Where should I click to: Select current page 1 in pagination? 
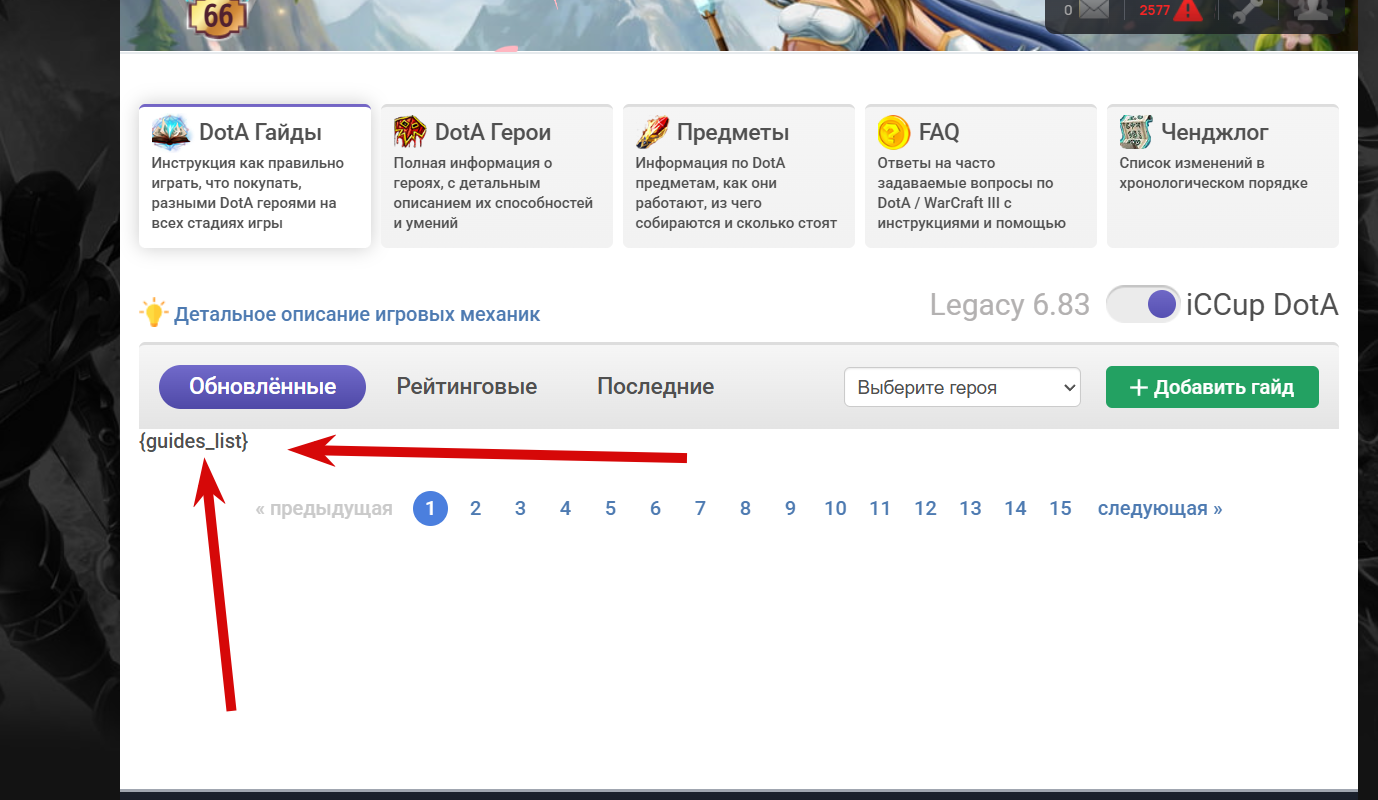click(430, 508)
